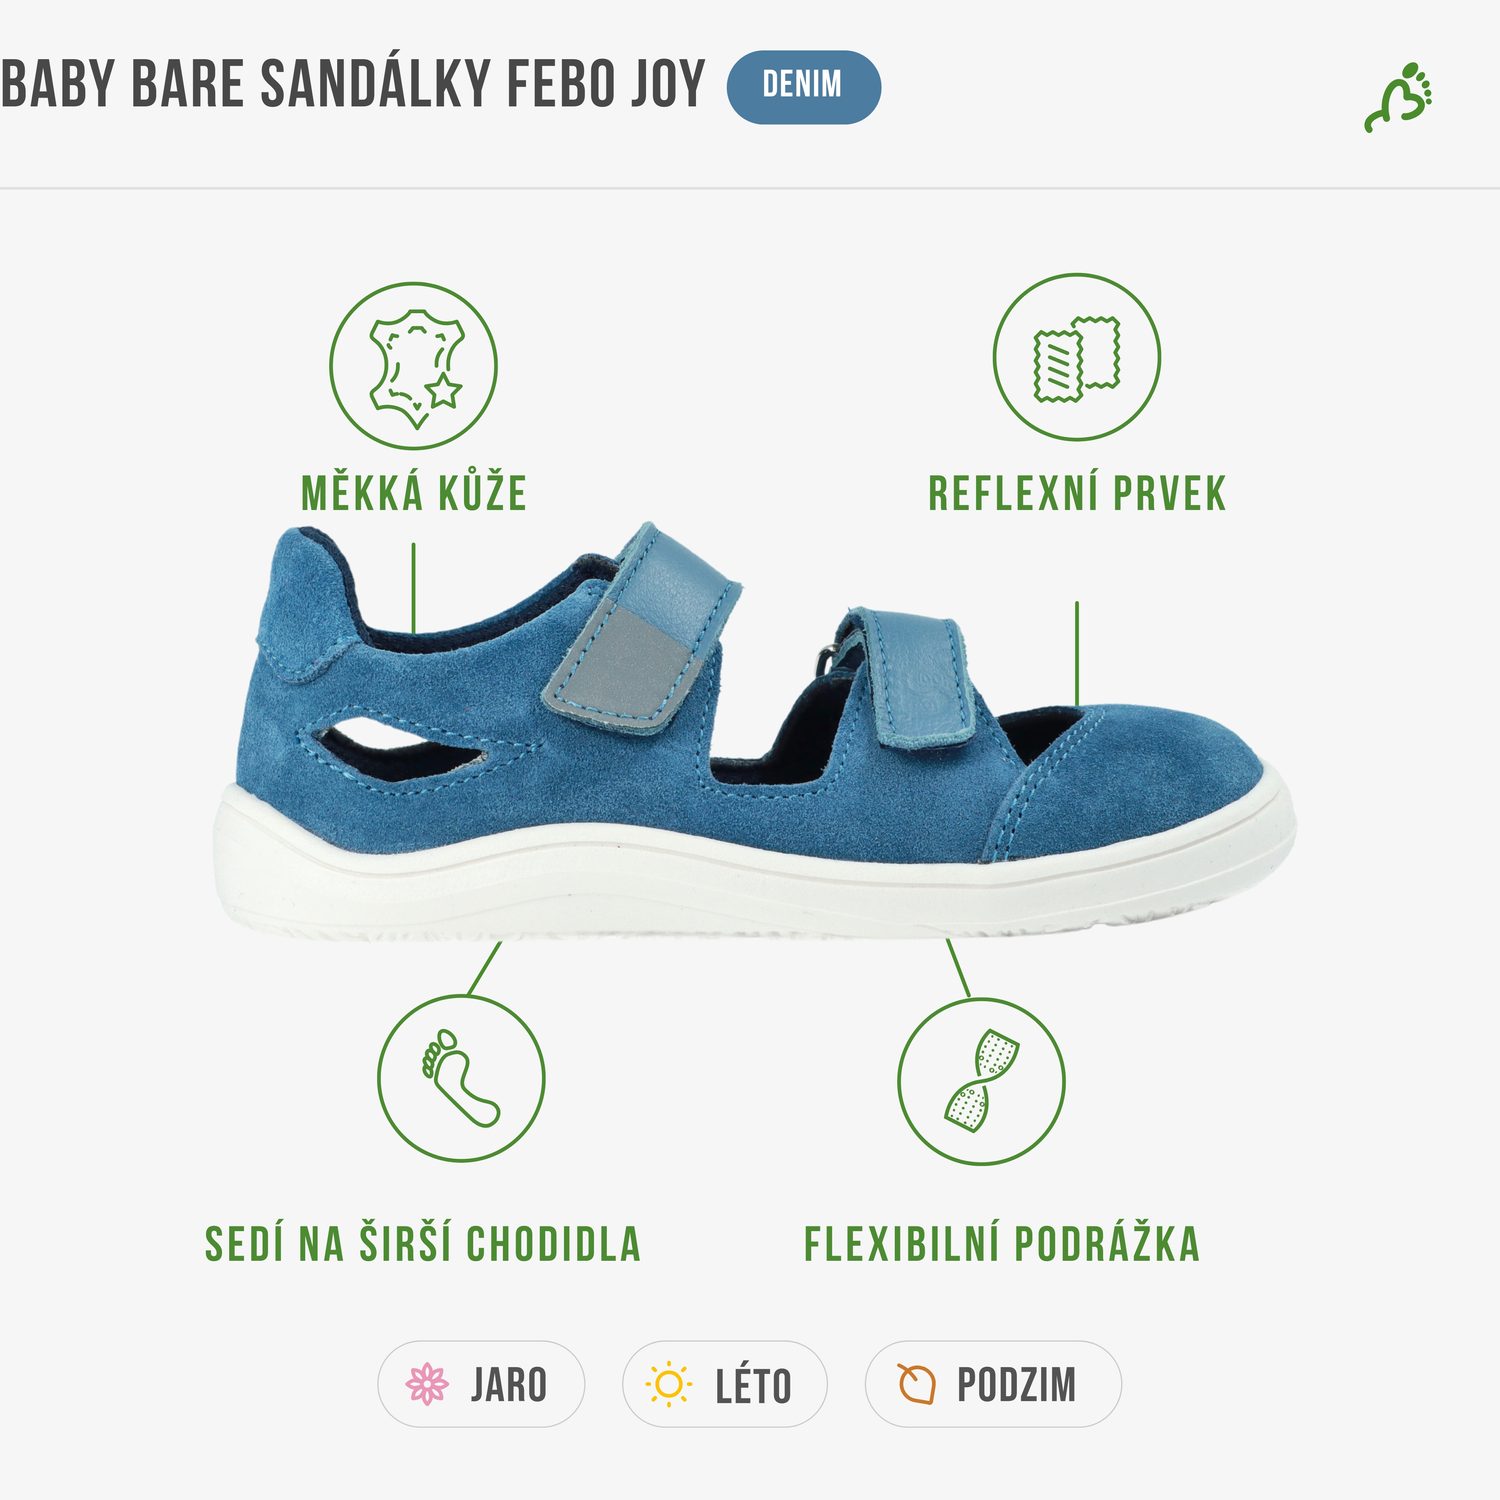This screenshot has height=1500, width=1500.
Task: Click the pink flower spring icon
Action: [x=427, y=1384]
